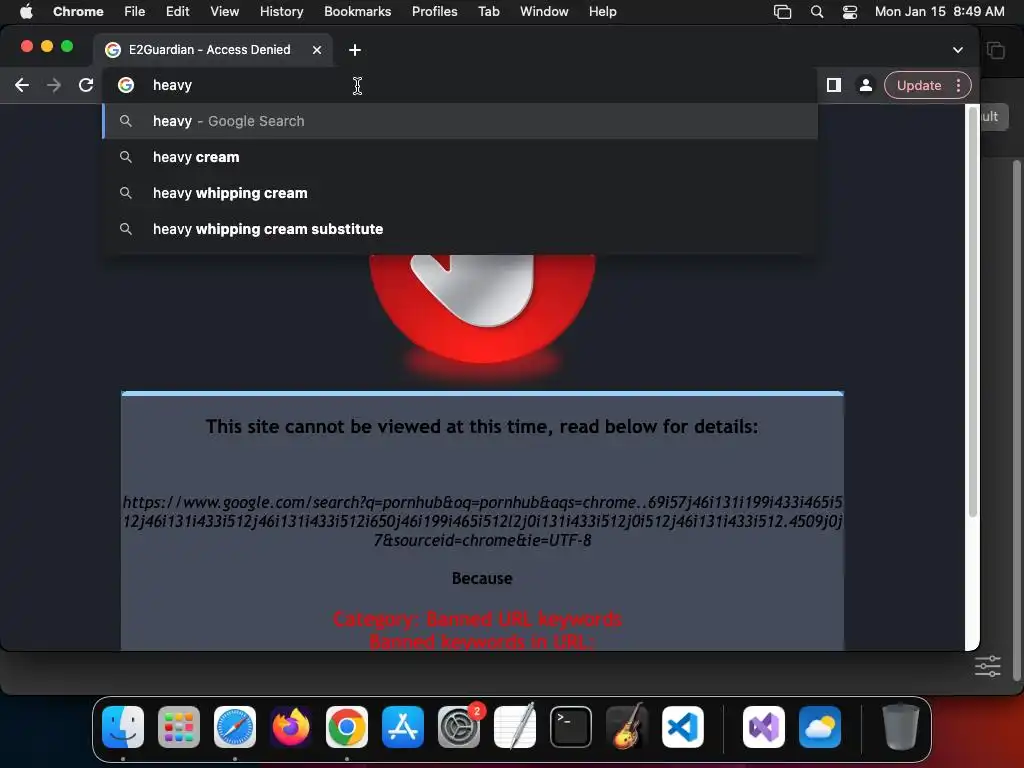Launch Firefox from the dock
Screen dimensions: 1024x768
(291, 727)
